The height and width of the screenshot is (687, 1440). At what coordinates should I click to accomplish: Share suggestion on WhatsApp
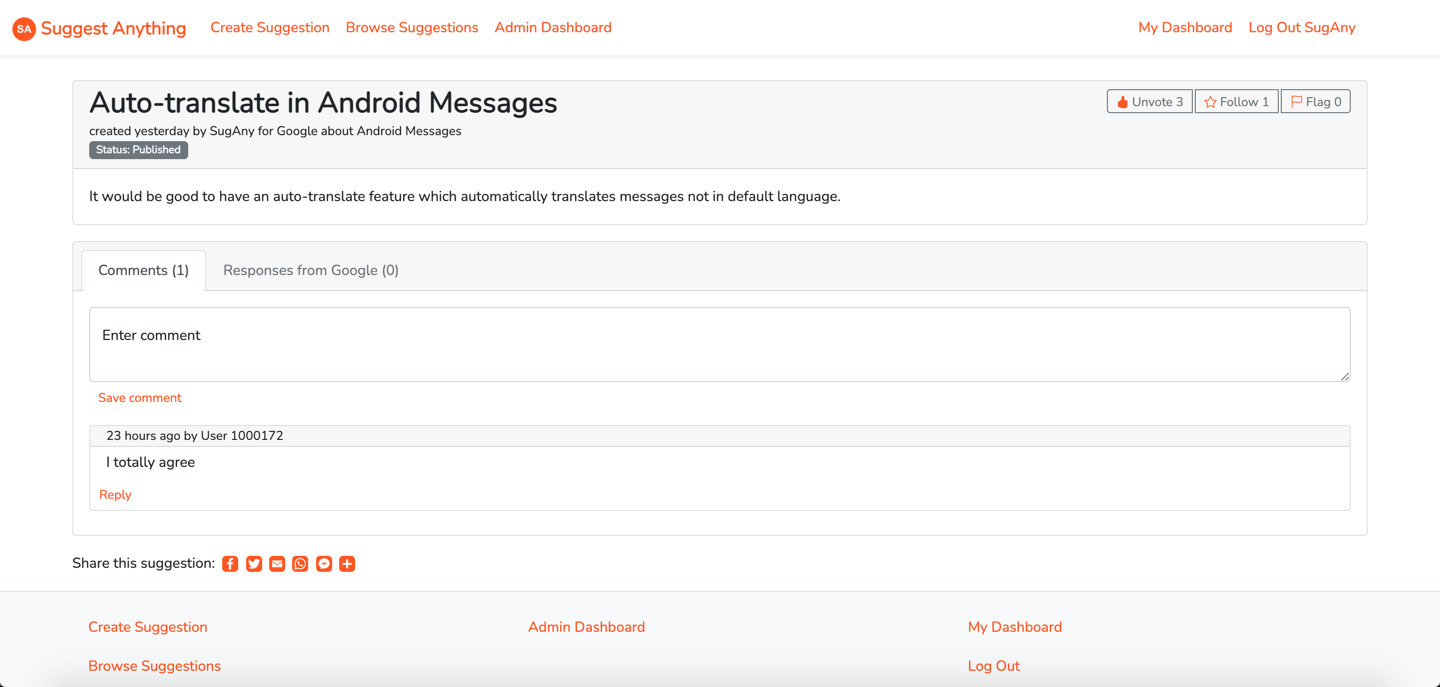(x=300, y=564)
